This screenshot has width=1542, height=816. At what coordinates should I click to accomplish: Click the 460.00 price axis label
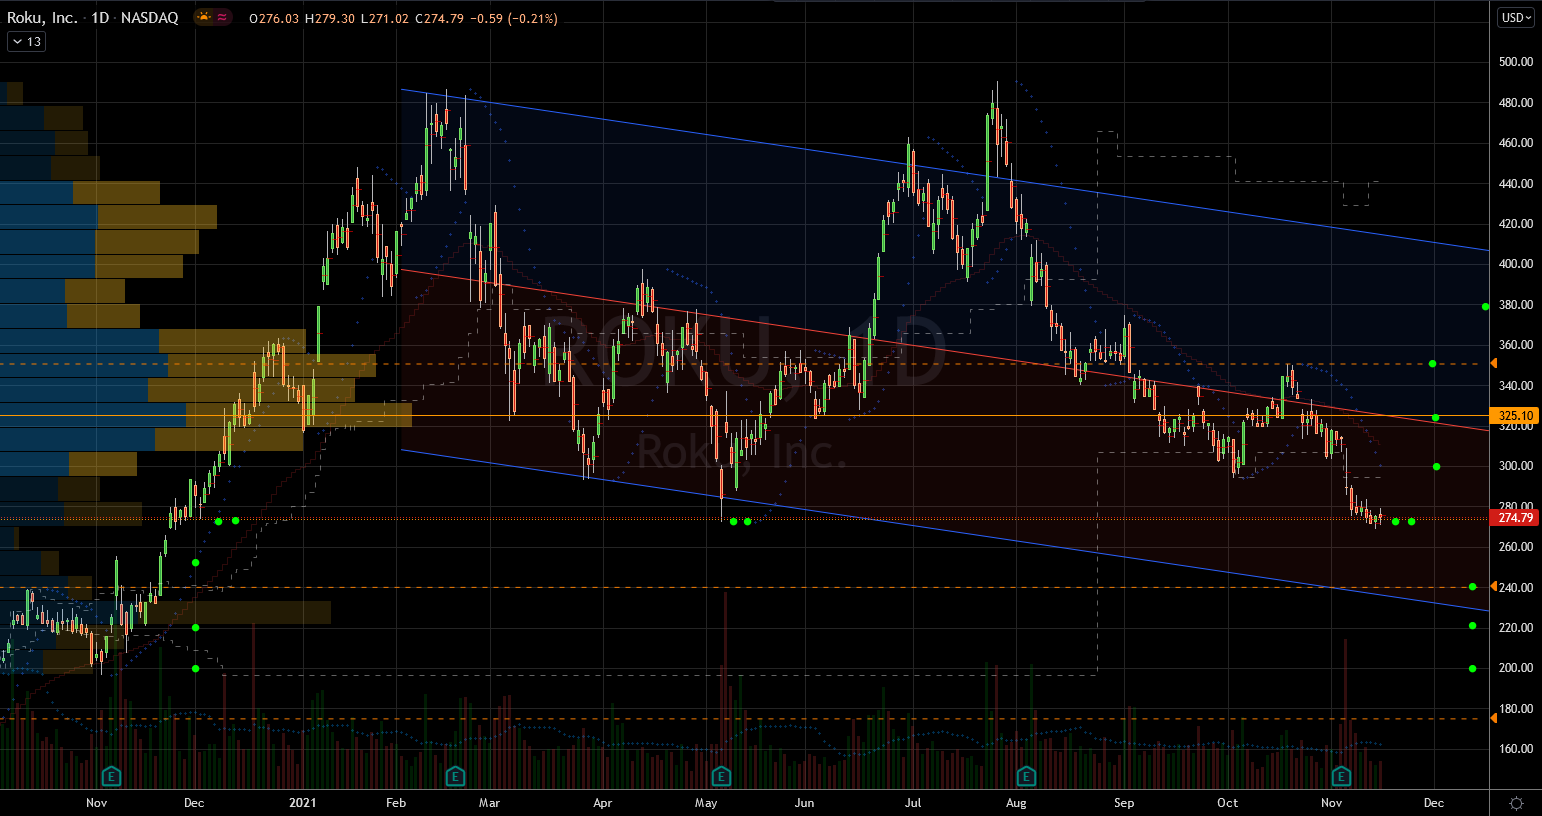pos(1516,143)
